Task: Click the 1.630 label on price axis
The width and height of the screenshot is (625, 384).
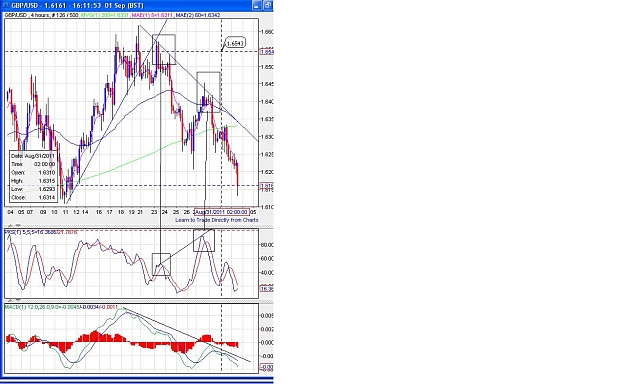Action: click(267, 137)
